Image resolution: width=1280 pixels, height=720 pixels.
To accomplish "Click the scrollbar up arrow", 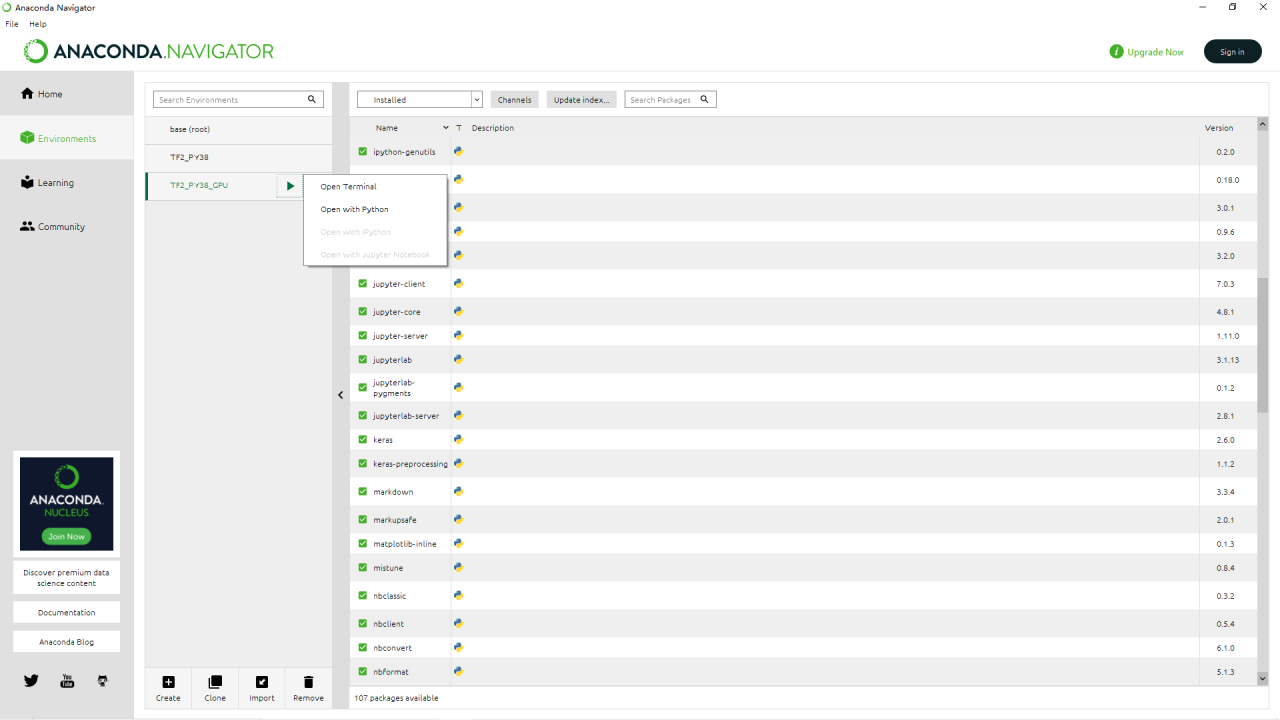I will coord(1262,124).
